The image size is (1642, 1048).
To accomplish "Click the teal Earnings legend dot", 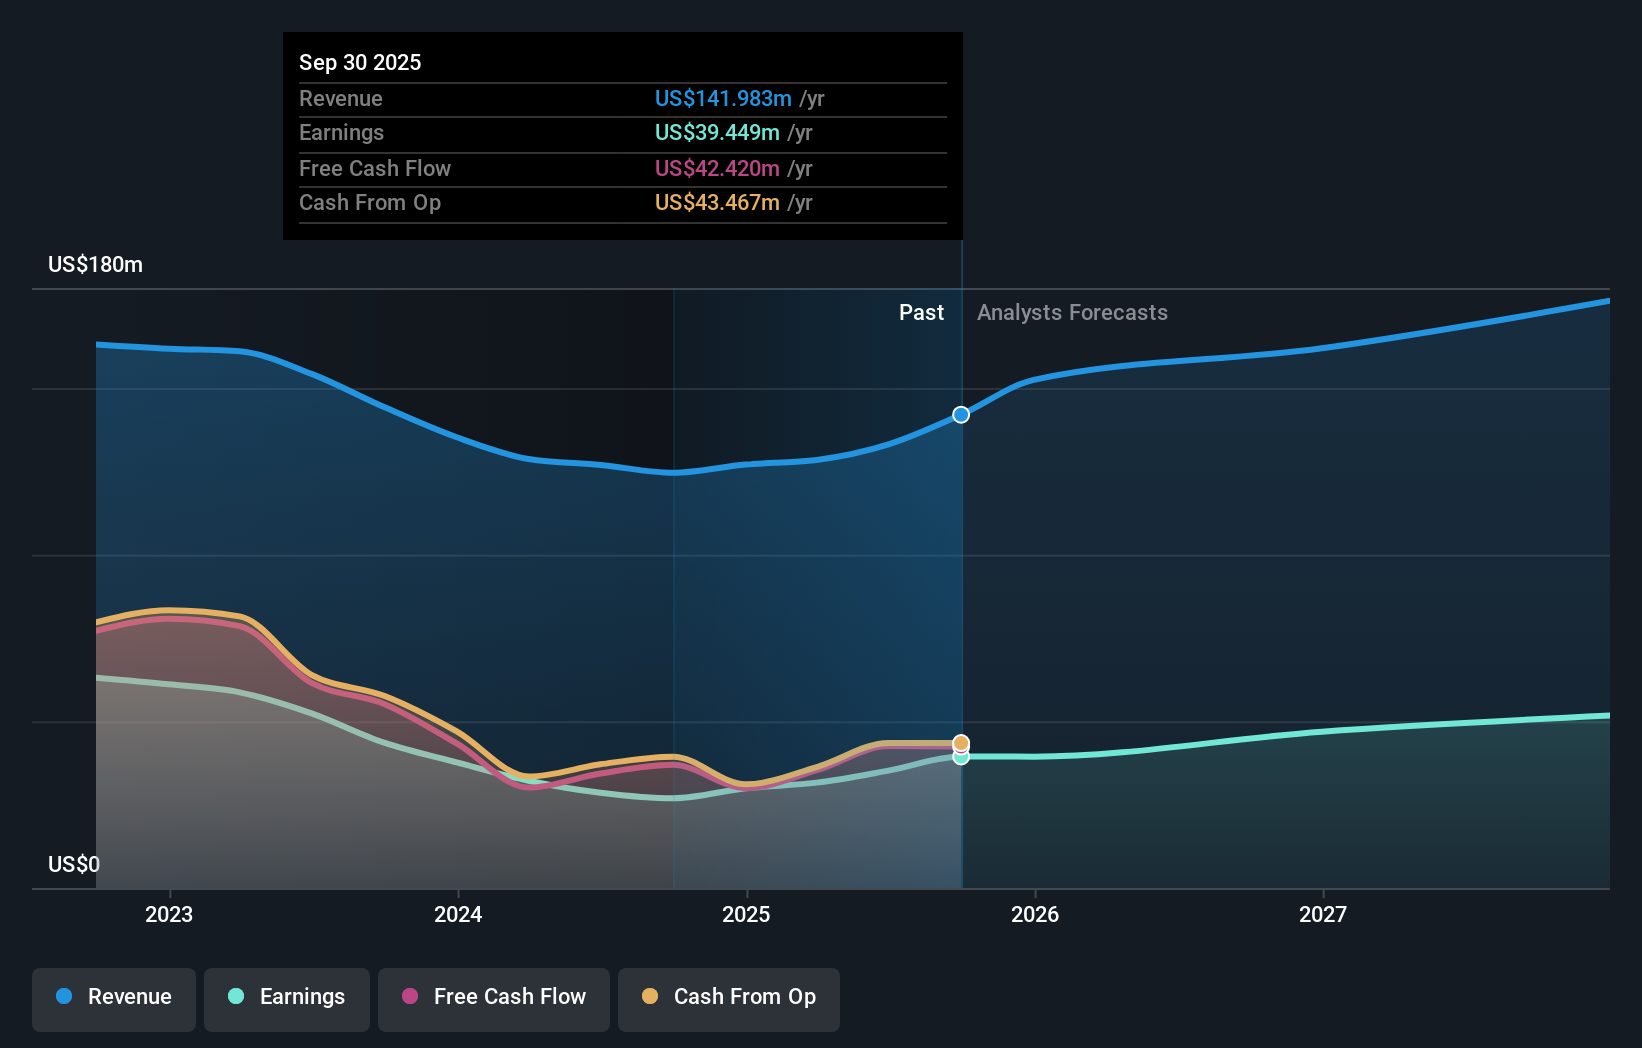I will click(234, 998).
